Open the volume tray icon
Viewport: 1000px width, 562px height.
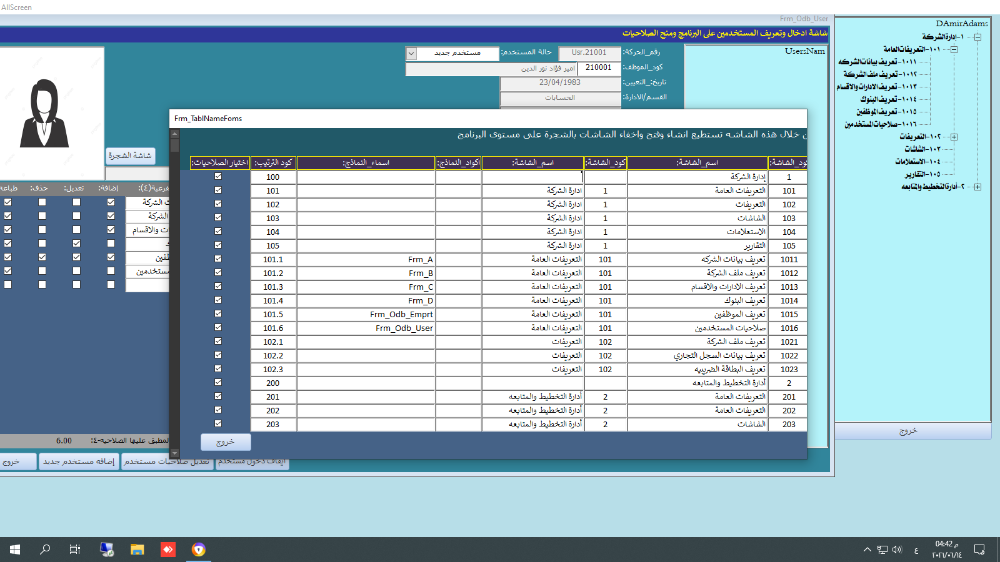(x=897, y=549)
